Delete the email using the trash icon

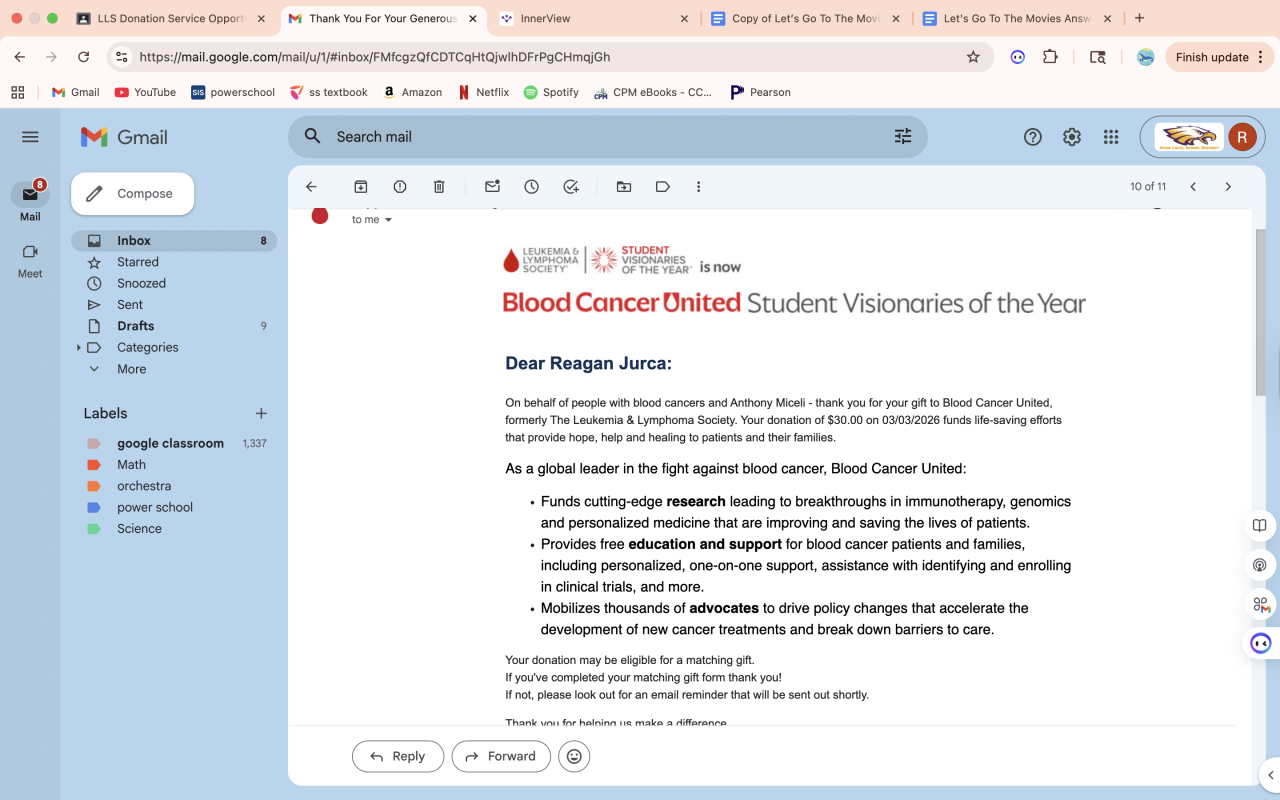439,187
